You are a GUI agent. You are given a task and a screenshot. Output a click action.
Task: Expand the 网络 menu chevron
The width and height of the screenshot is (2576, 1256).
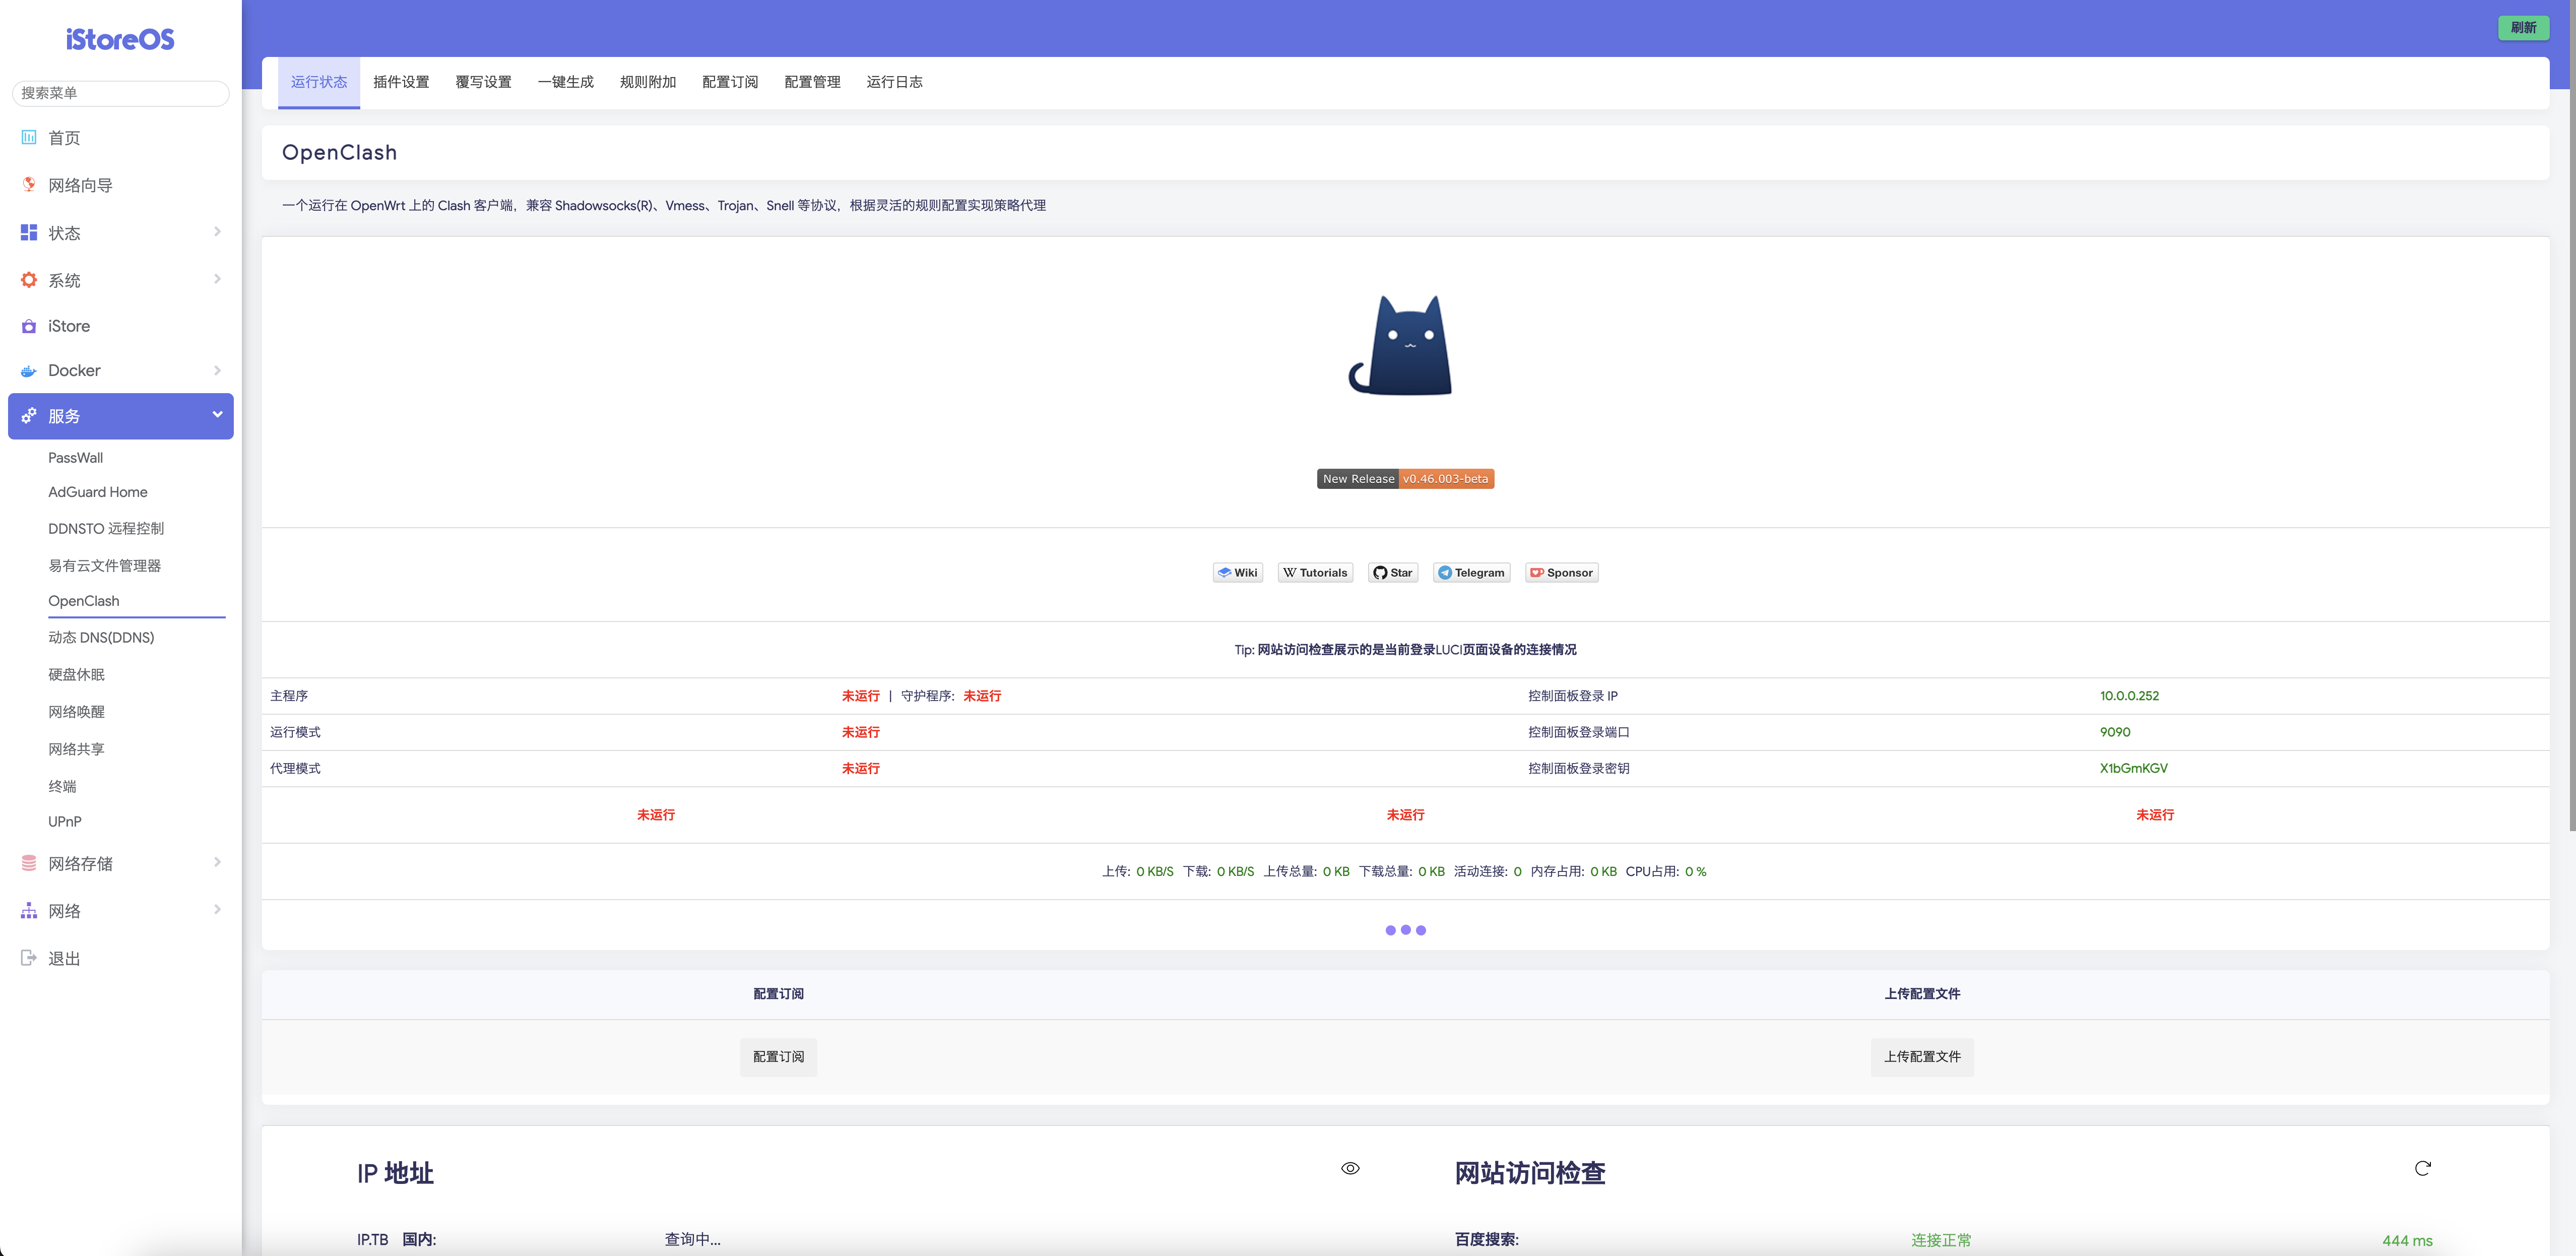217,909
